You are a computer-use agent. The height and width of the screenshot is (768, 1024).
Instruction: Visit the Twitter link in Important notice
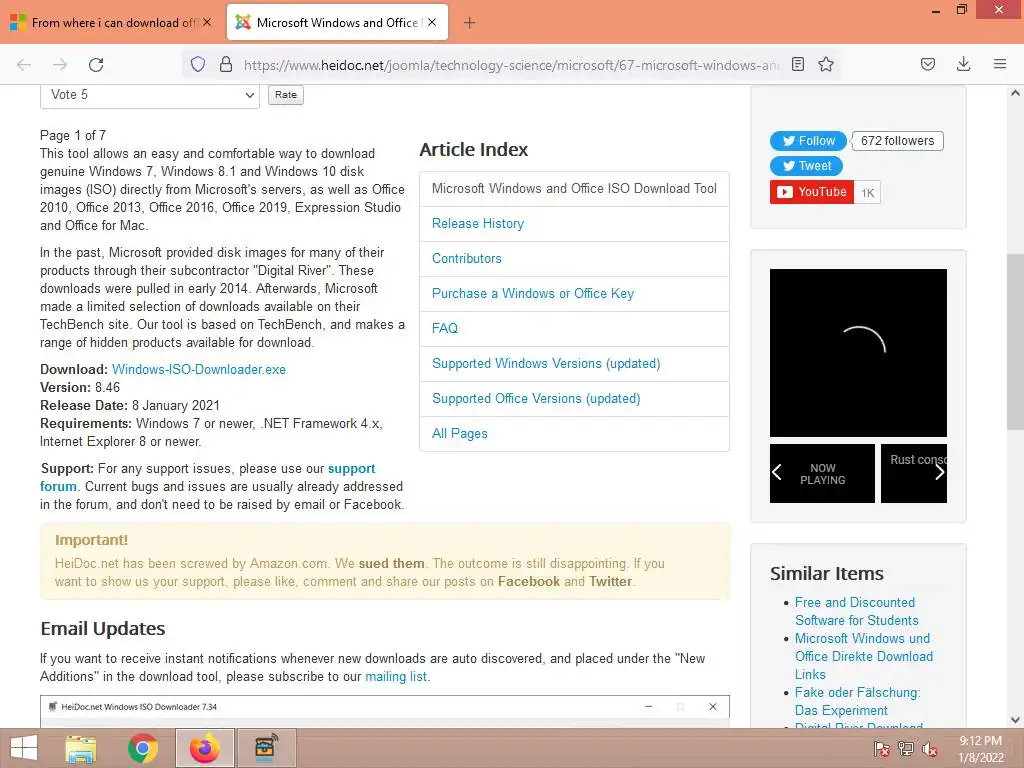tap(610, 581)
